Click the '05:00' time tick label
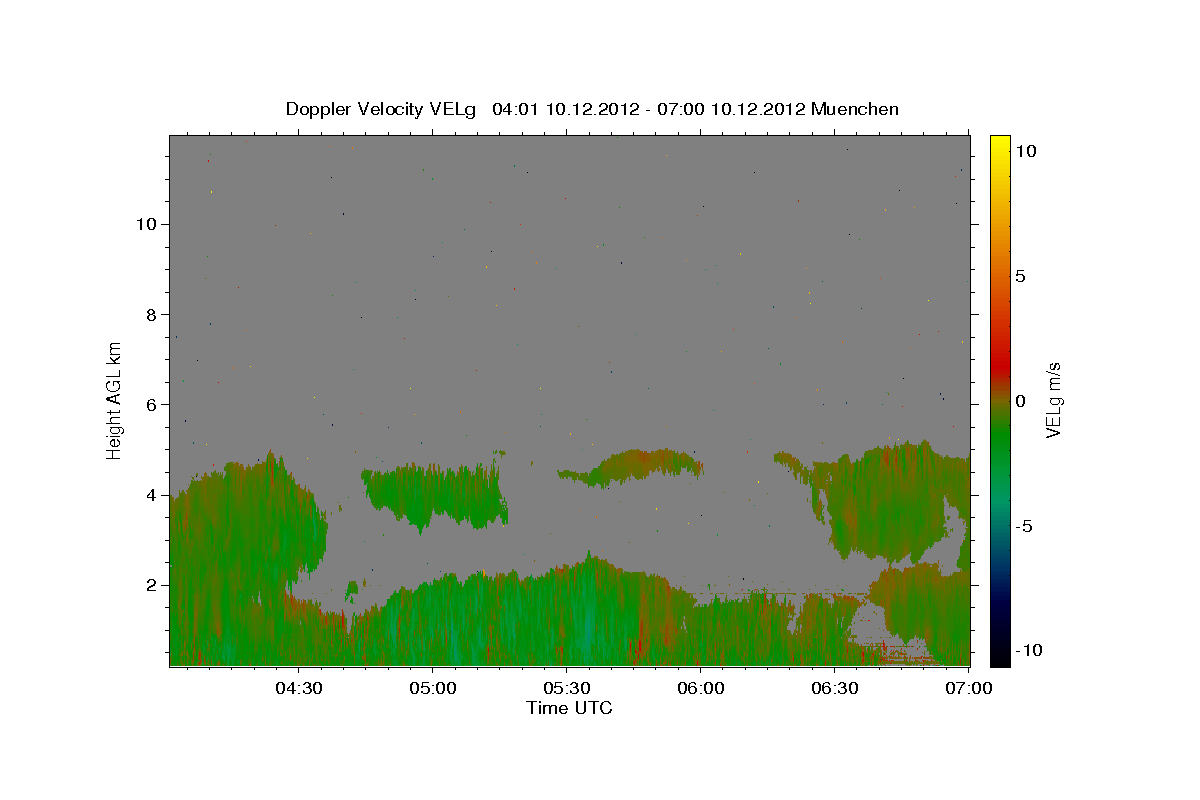 tap(433, 689)
